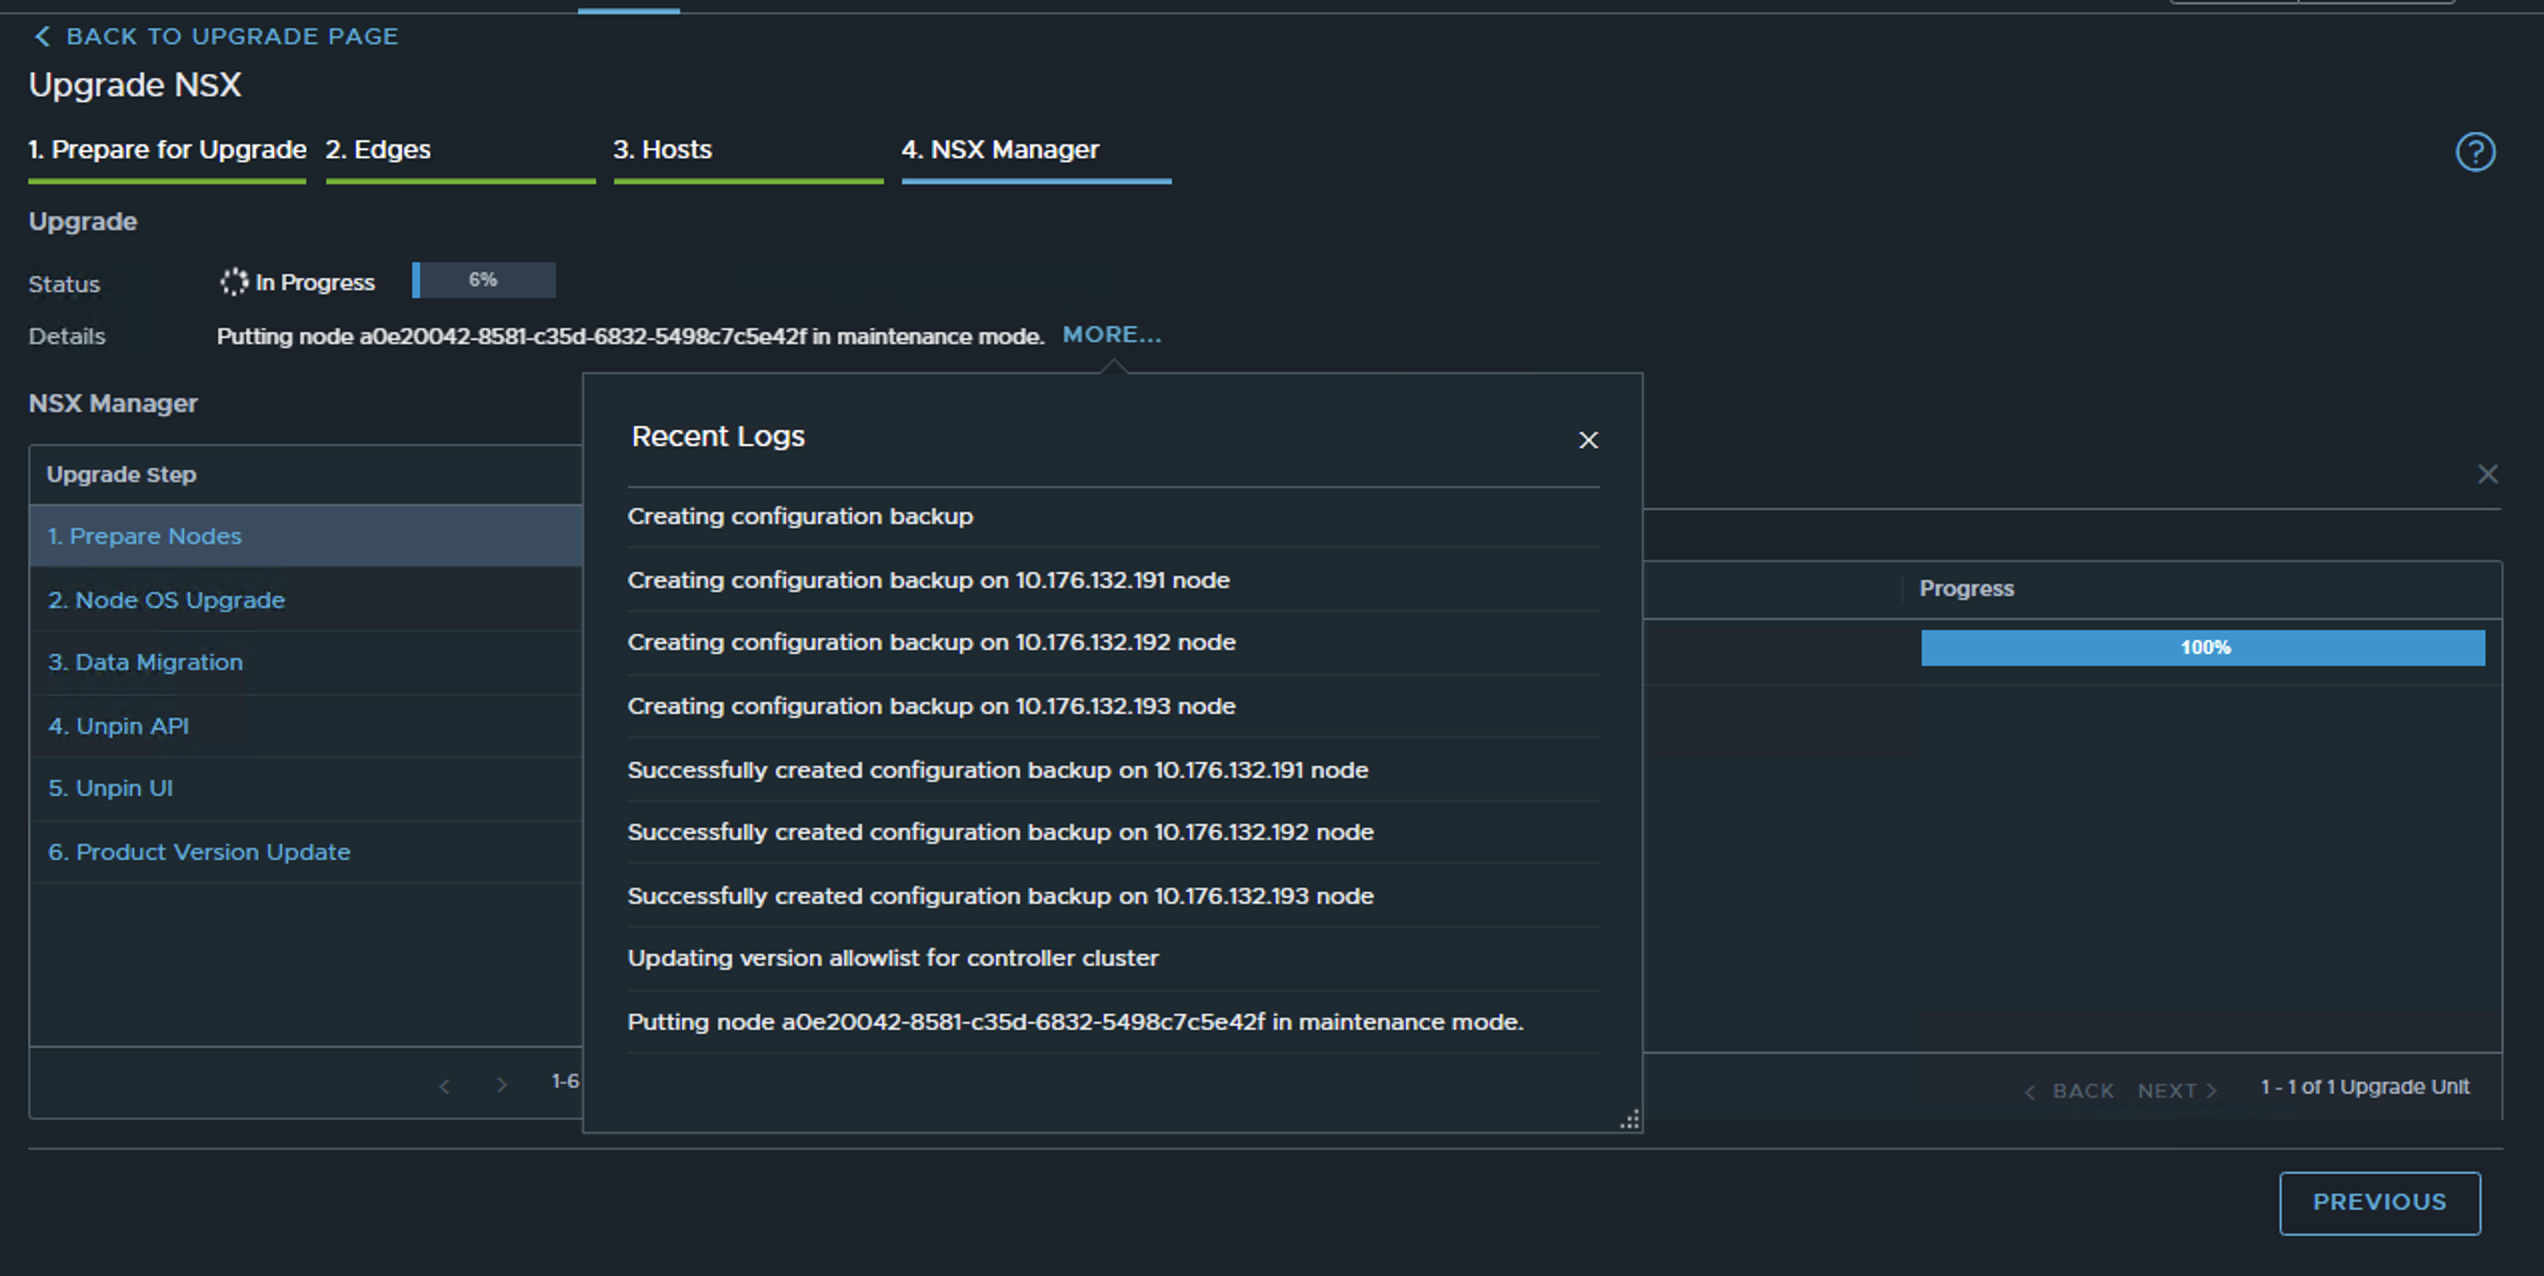
Task: Select the Data Migration step
Action: (145, 662)
